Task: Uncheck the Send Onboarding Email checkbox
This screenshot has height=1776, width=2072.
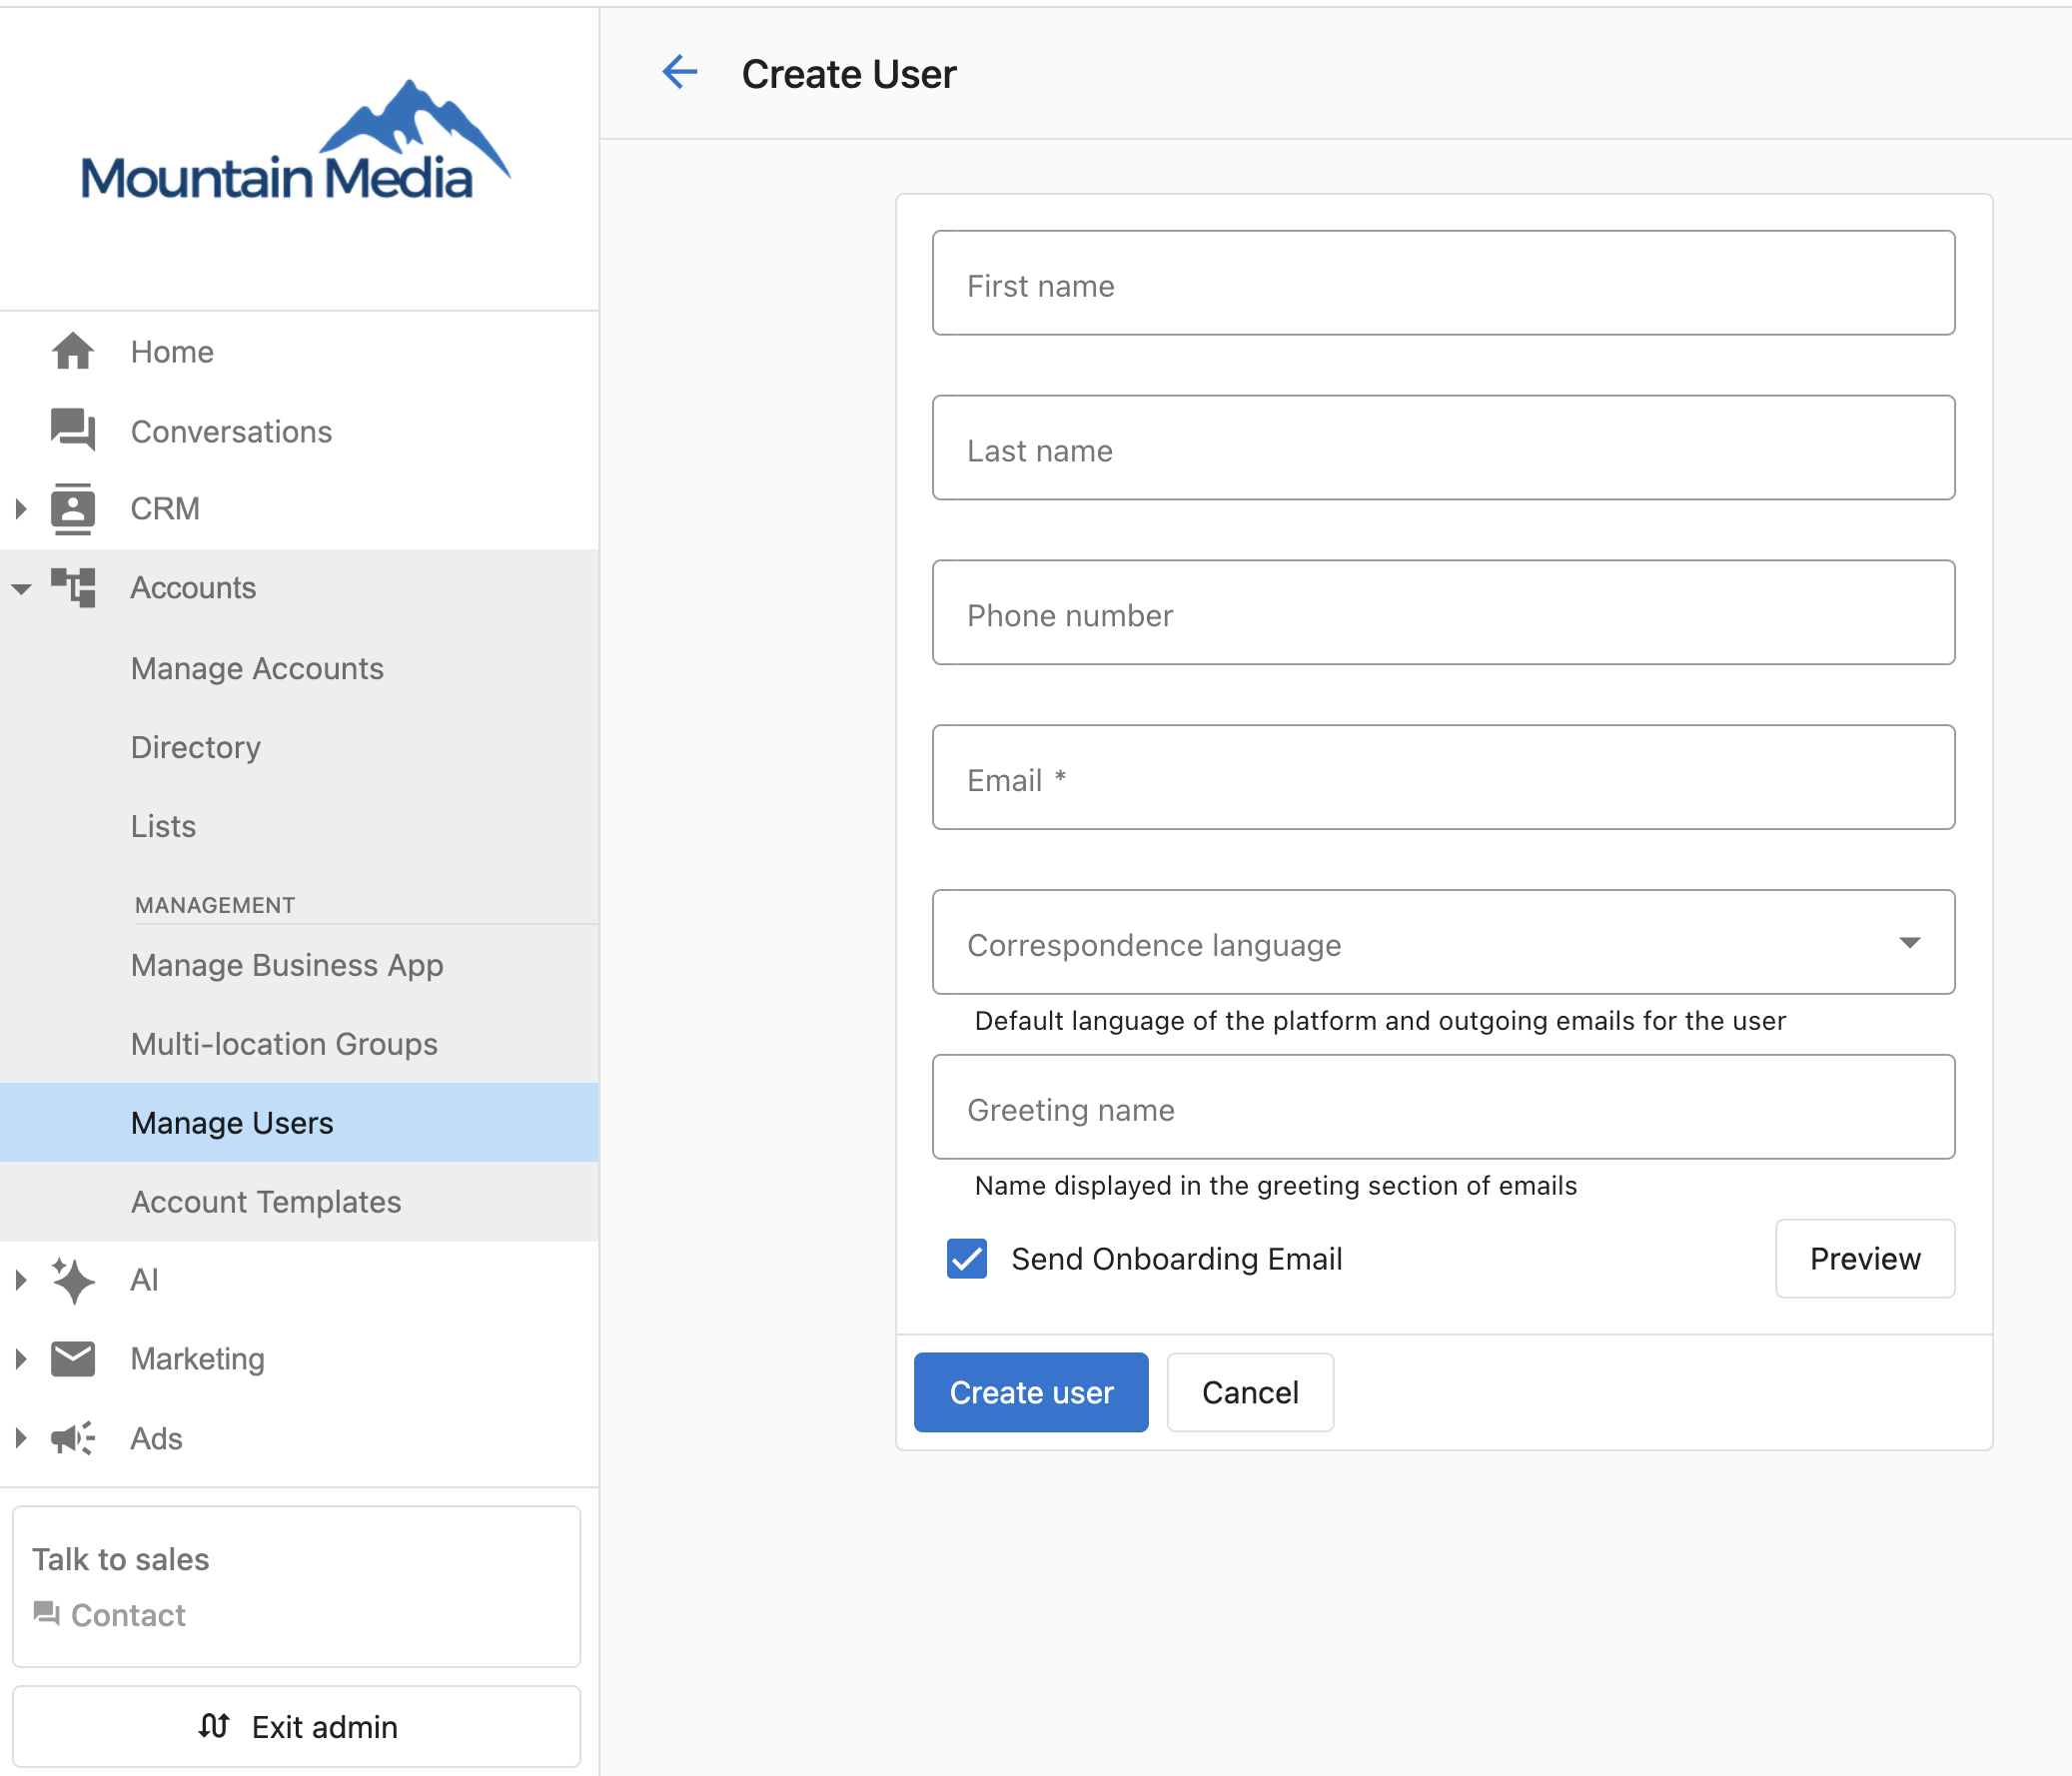Action: (x=967, y=1258)
